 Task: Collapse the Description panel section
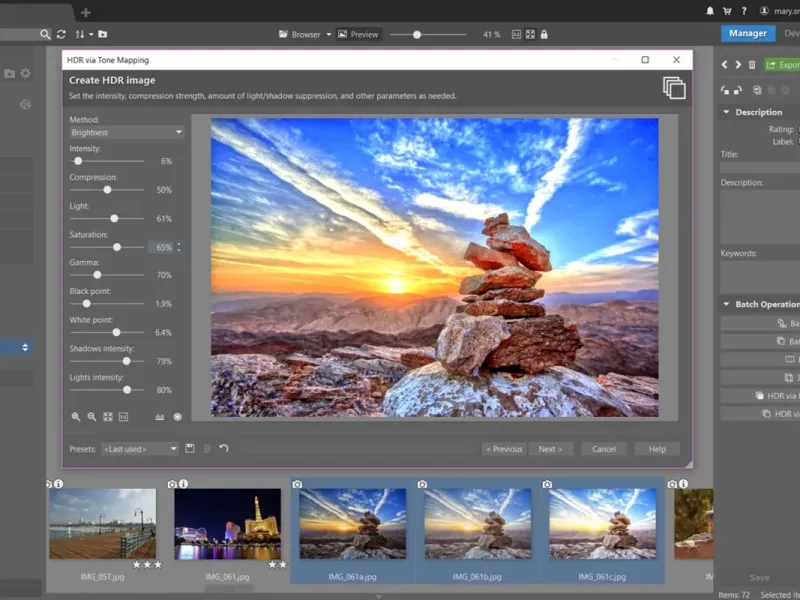[x=727, y=112]
